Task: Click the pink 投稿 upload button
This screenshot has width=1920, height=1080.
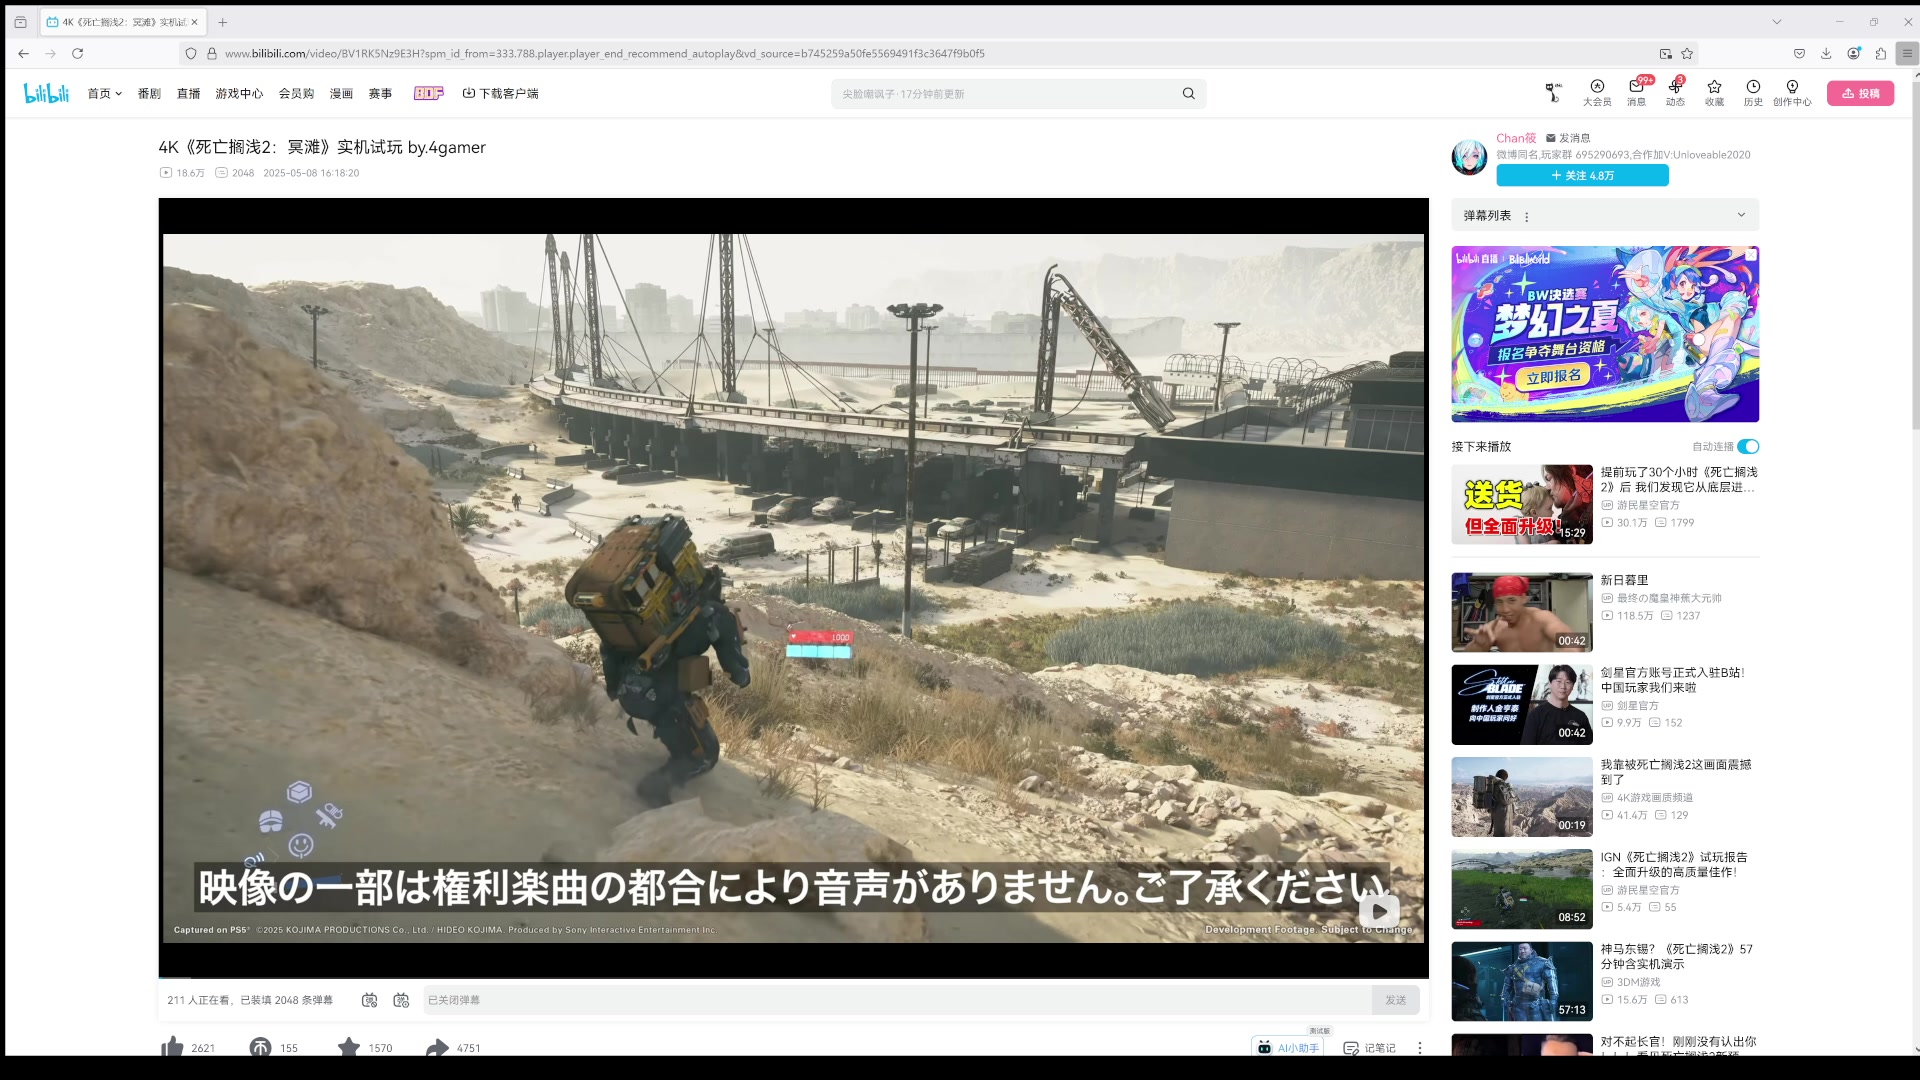Action: [1860, 93]
